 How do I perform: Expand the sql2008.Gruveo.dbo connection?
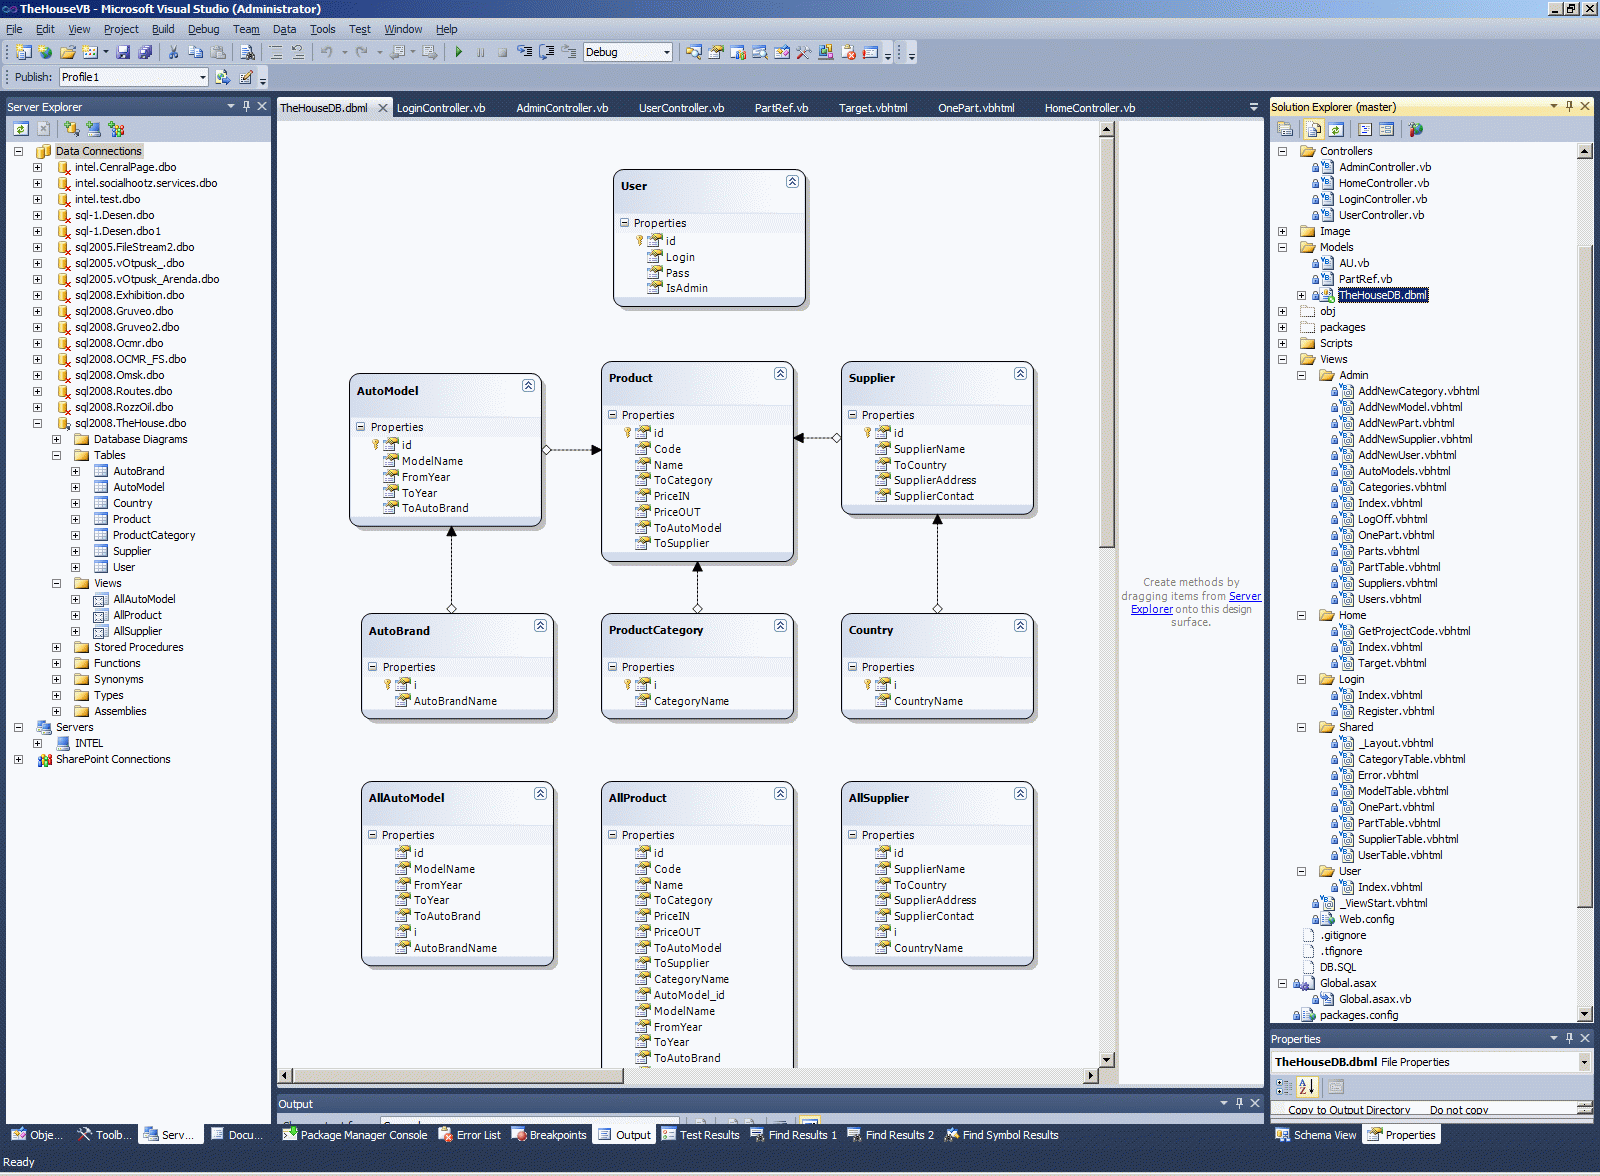point(38,311)
